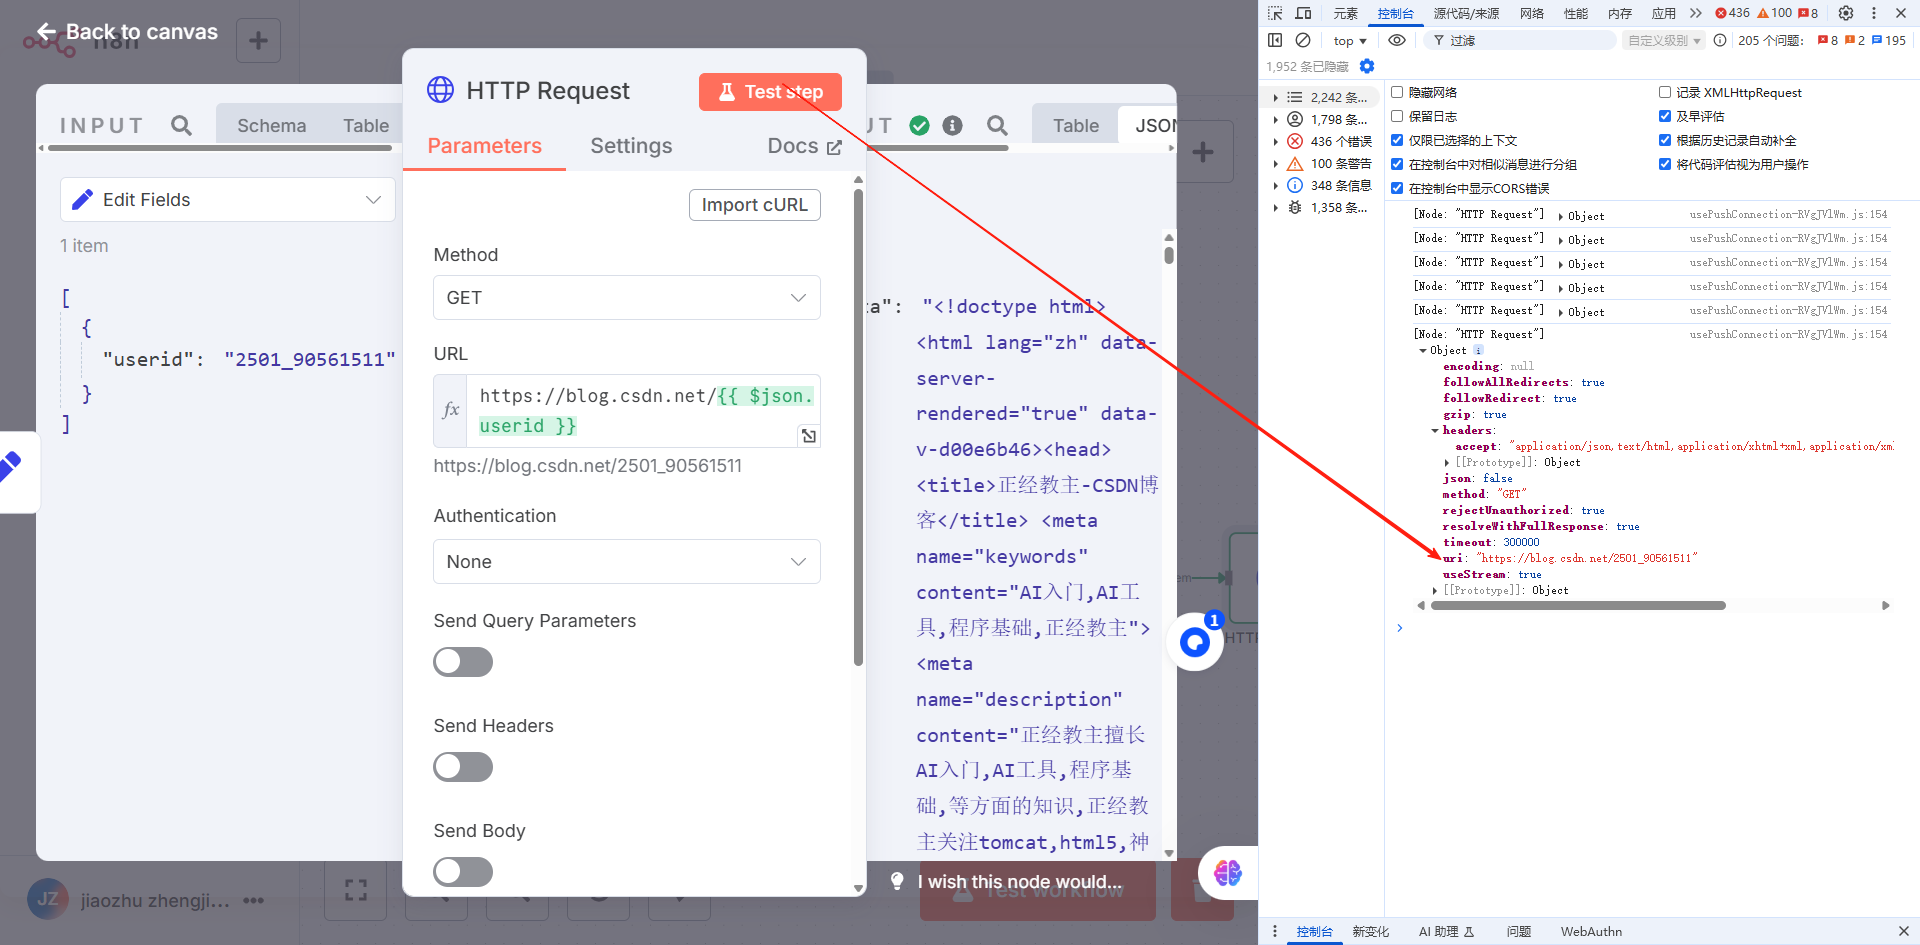1920x945 pixels.
Task: Click the green success checkmark icon
Action: [x=920, y=125]
